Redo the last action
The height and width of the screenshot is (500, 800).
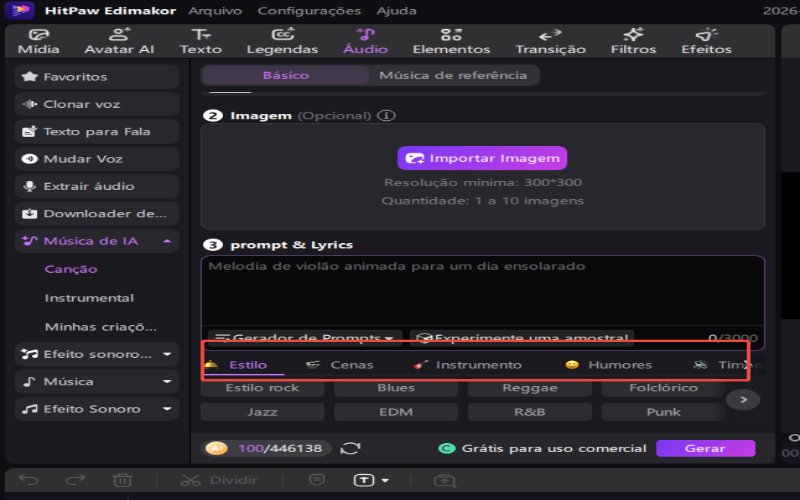click(75, 480)
